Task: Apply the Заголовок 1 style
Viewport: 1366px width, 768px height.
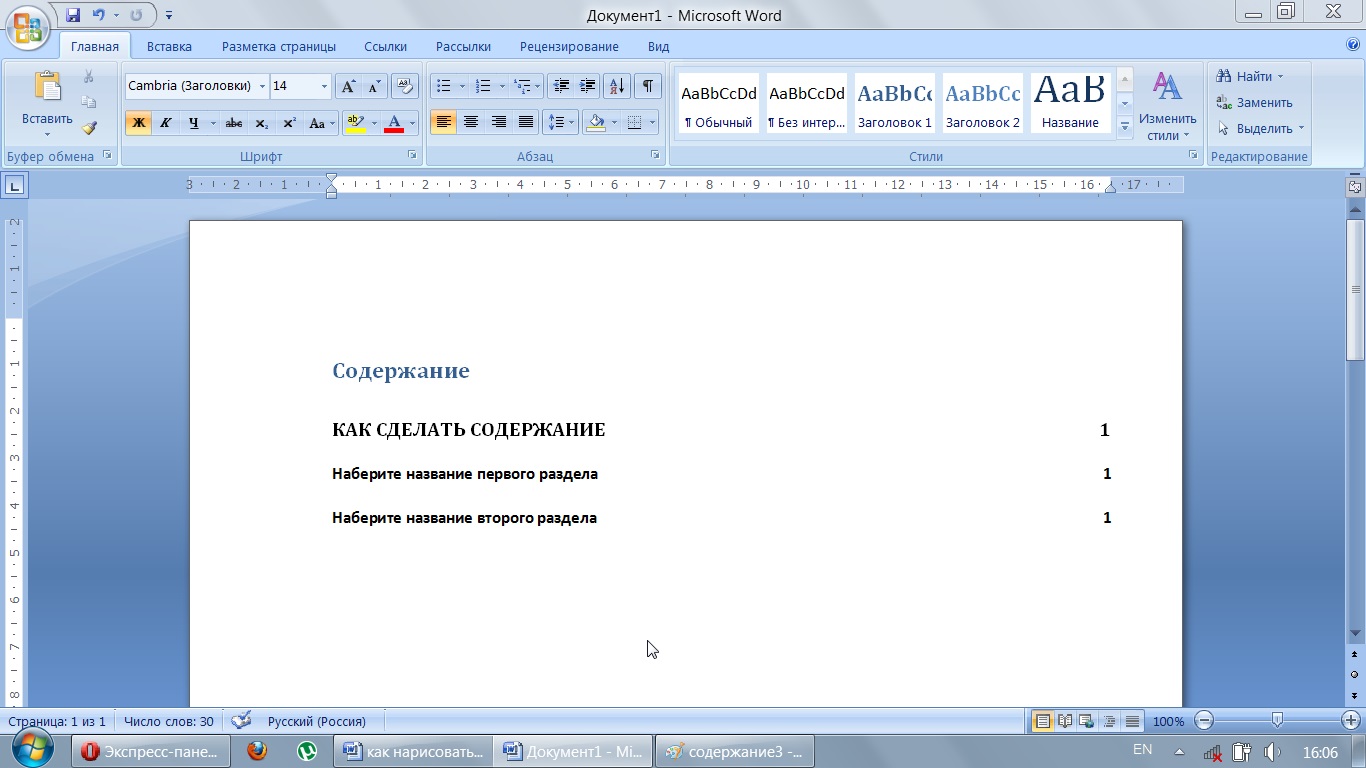Action: tap(894, 103)
